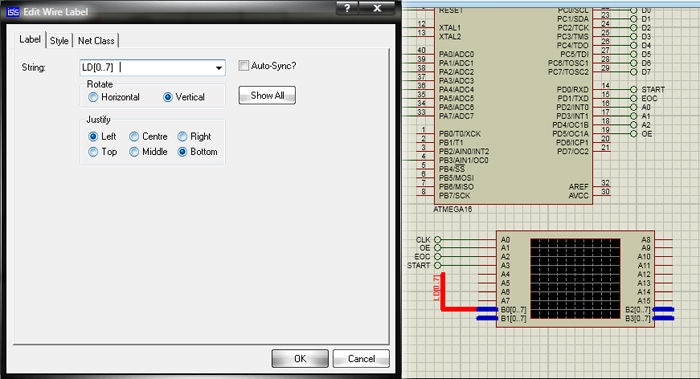Choose Centre justification
Viewport: 700px width, 379px height.
pyautogui.click(x=134, y=136)
